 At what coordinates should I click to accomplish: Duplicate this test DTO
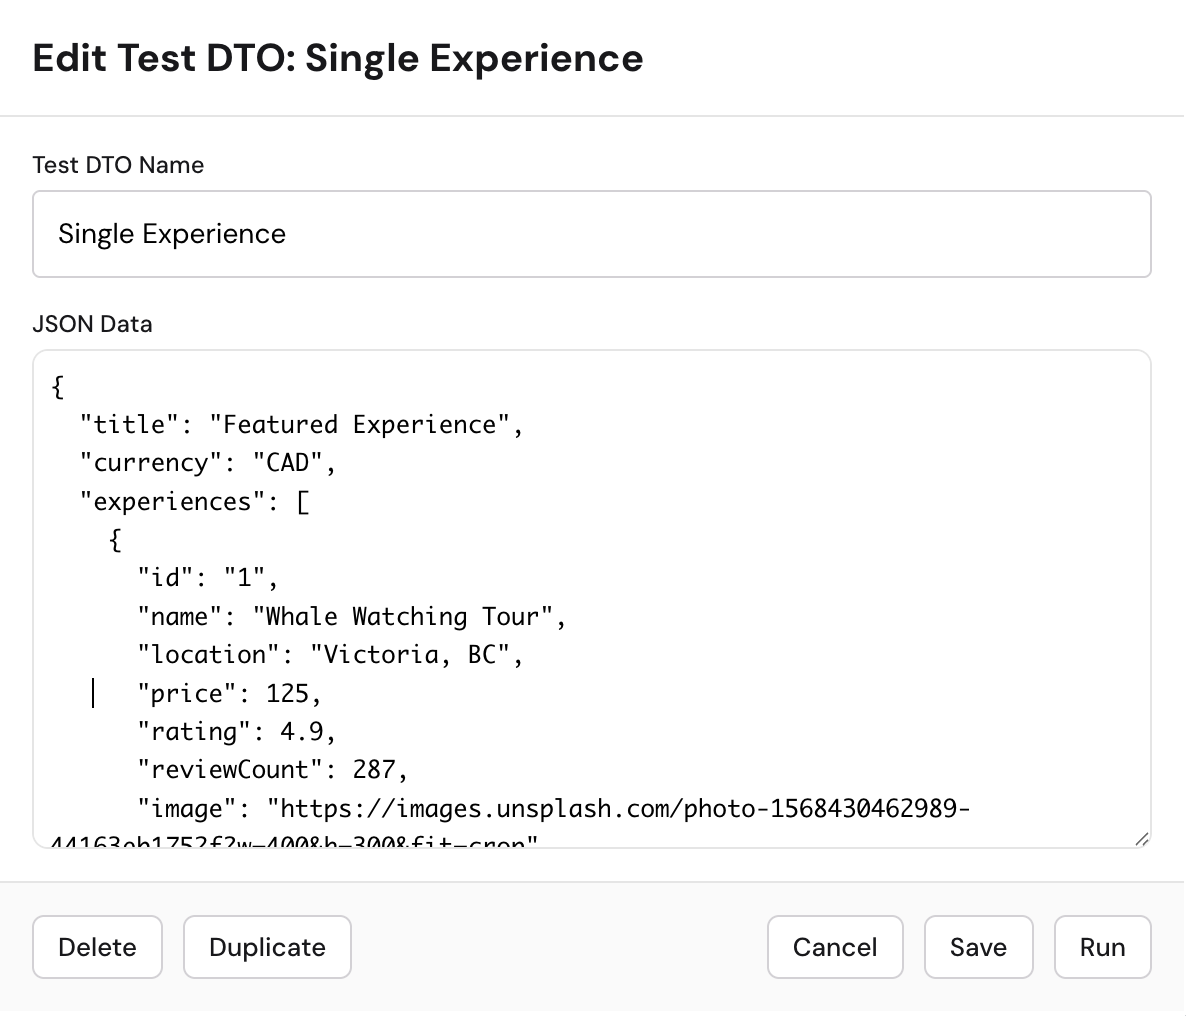(267, 947)
